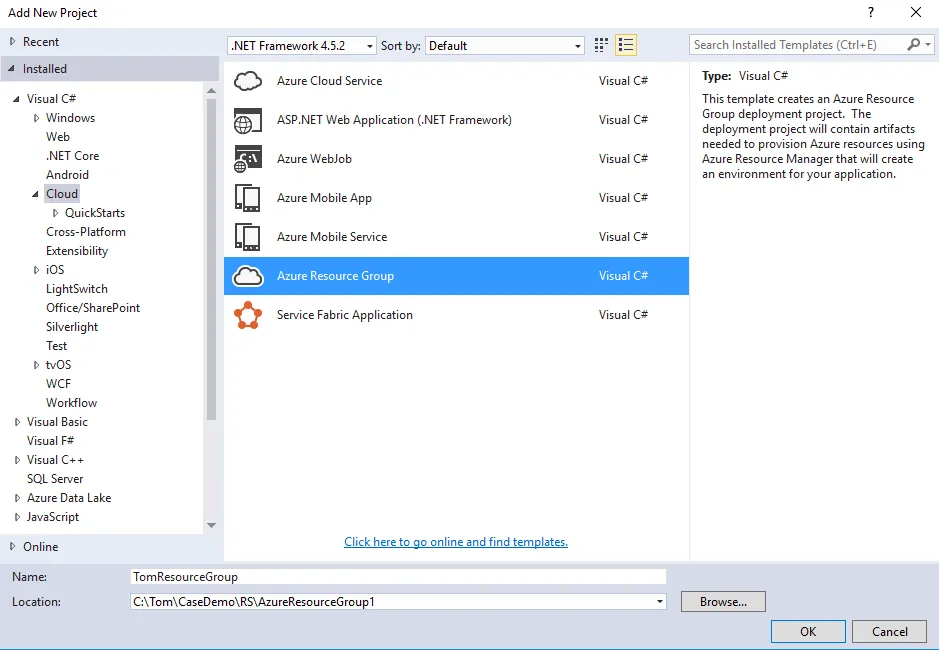The height and width of the screenshot is (650, 939).
Task: Click the tree scrollbar up arrow
Action: tap(211, 90)
